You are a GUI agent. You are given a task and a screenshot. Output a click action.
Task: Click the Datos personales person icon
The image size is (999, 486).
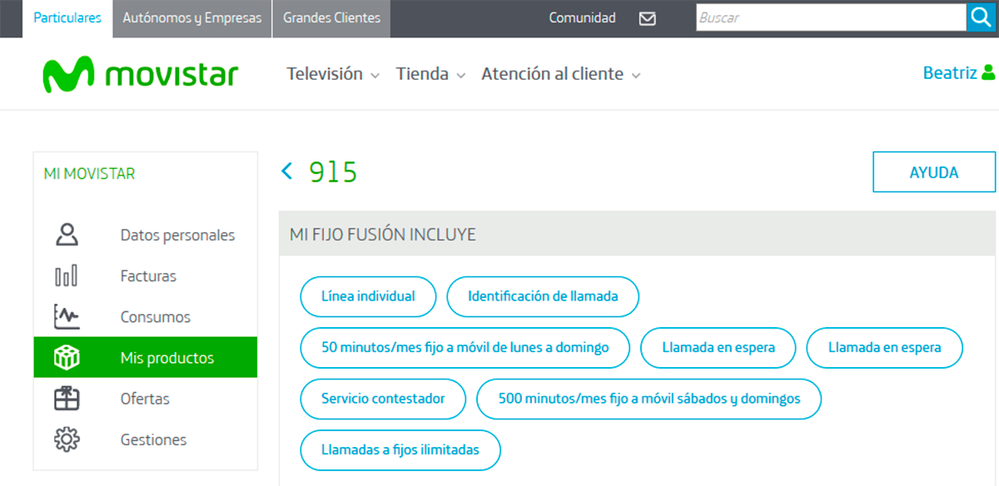tap(67, 235)
